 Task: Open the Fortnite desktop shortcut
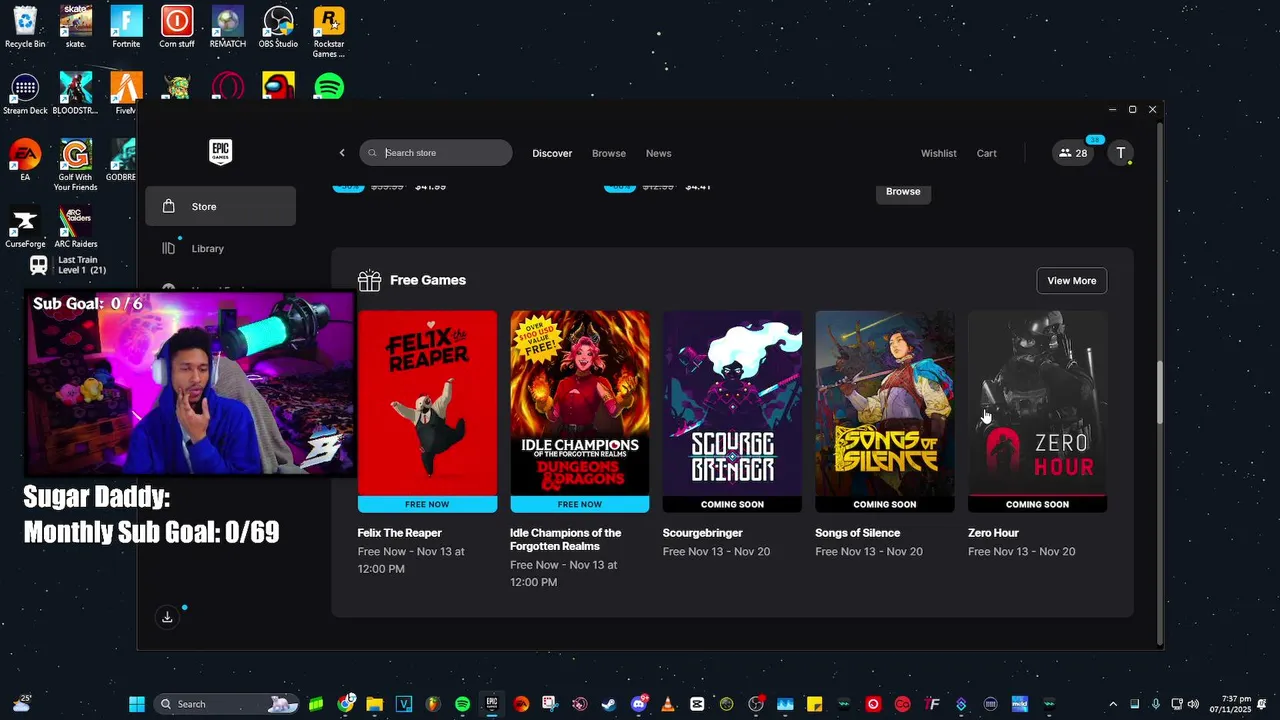(126, 27)
